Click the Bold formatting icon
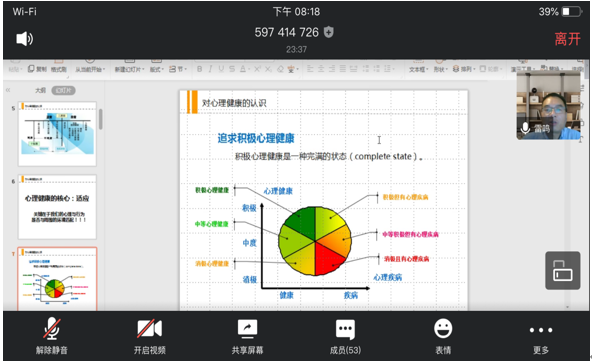Viewport: 592px width, 362px height. [199, 69]
